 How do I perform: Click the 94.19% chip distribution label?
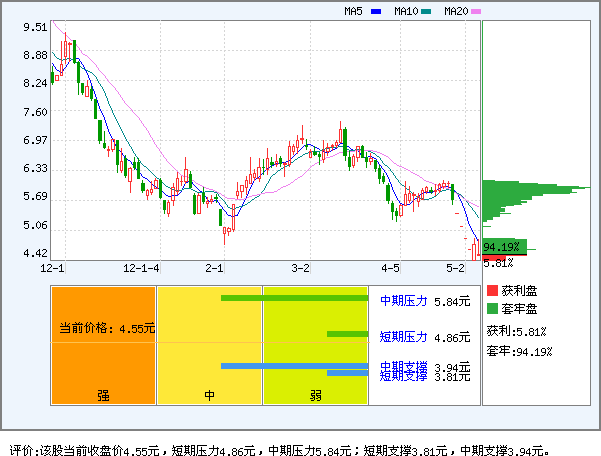click(x=501, y=247)
